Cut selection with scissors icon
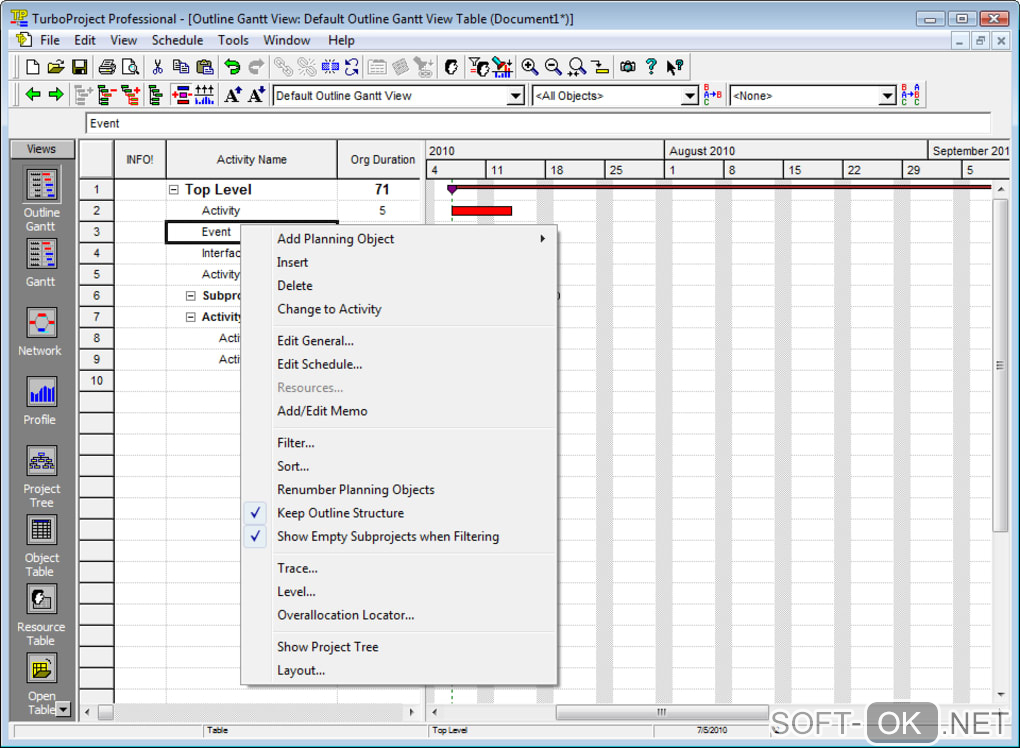 tap(157, 66)
